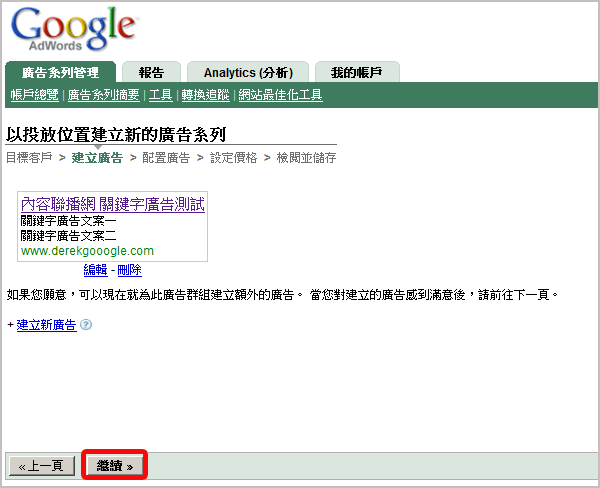Click the 編輯 link under ad

96,270
